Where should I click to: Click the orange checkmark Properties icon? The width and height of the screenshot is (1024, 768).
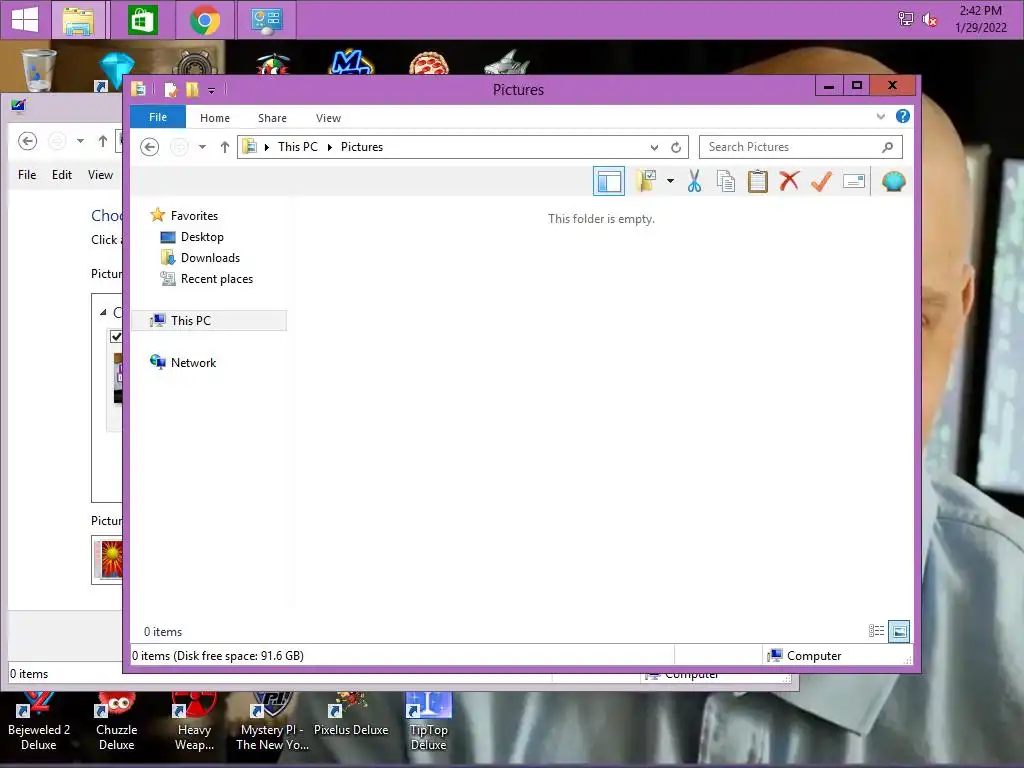tap(821, 181)
